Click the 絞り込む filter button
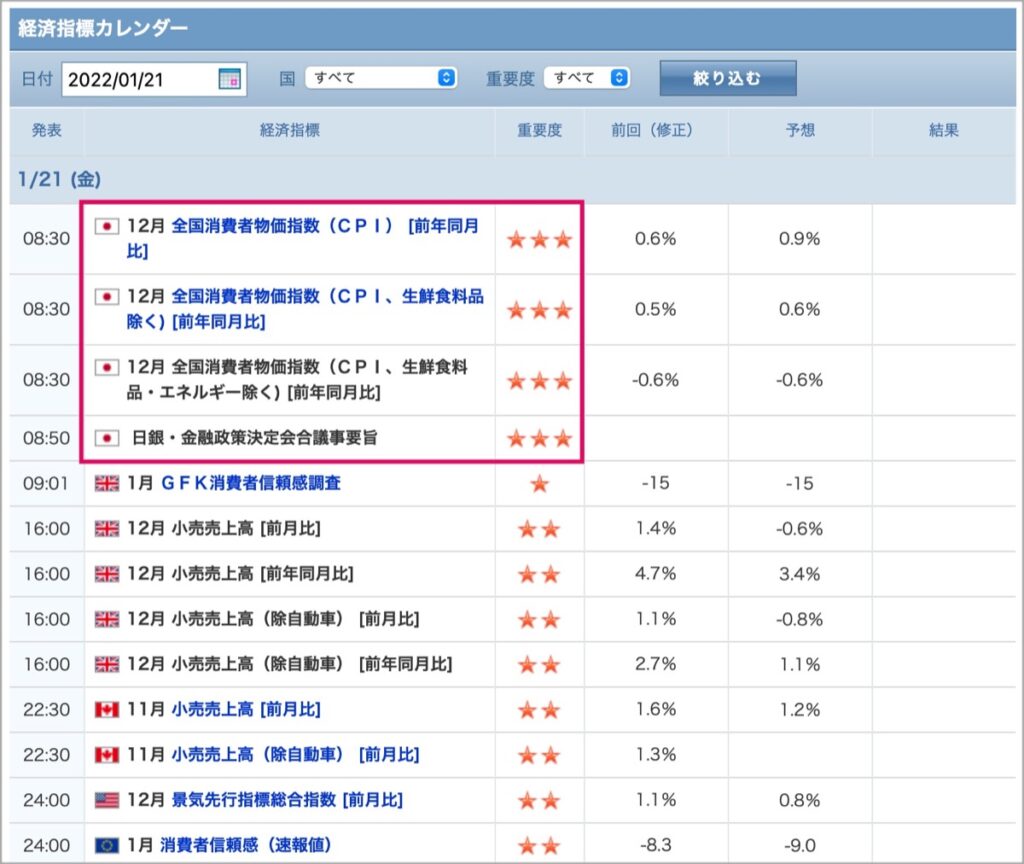 click(728, 78)
